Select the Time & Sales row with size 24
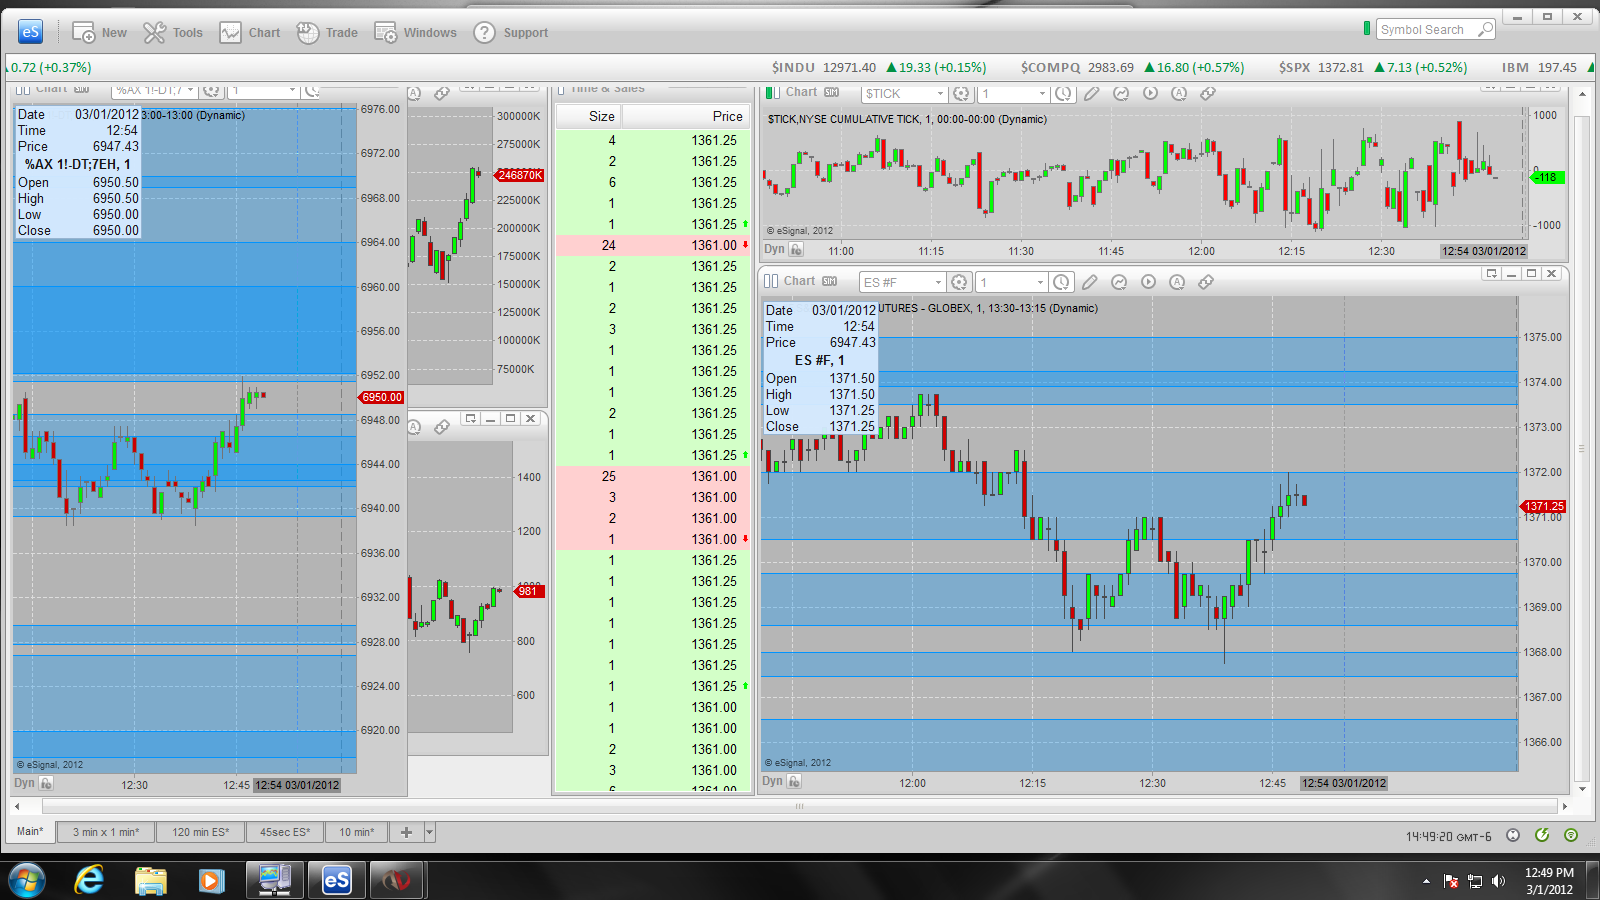 click(654, 245)
